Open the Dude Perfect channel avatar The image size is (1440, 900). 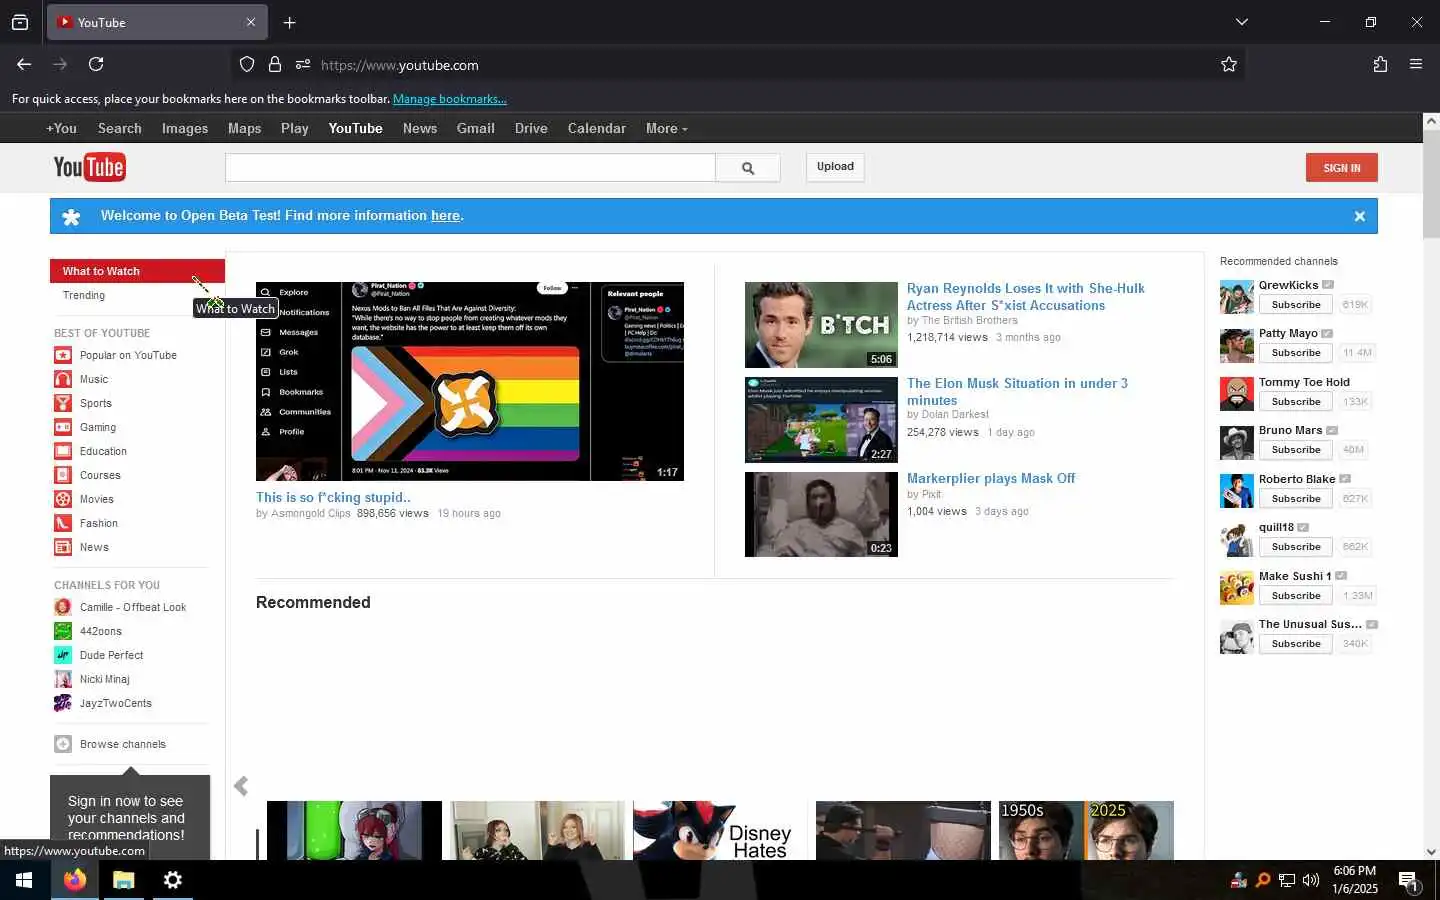pos(62,655)
